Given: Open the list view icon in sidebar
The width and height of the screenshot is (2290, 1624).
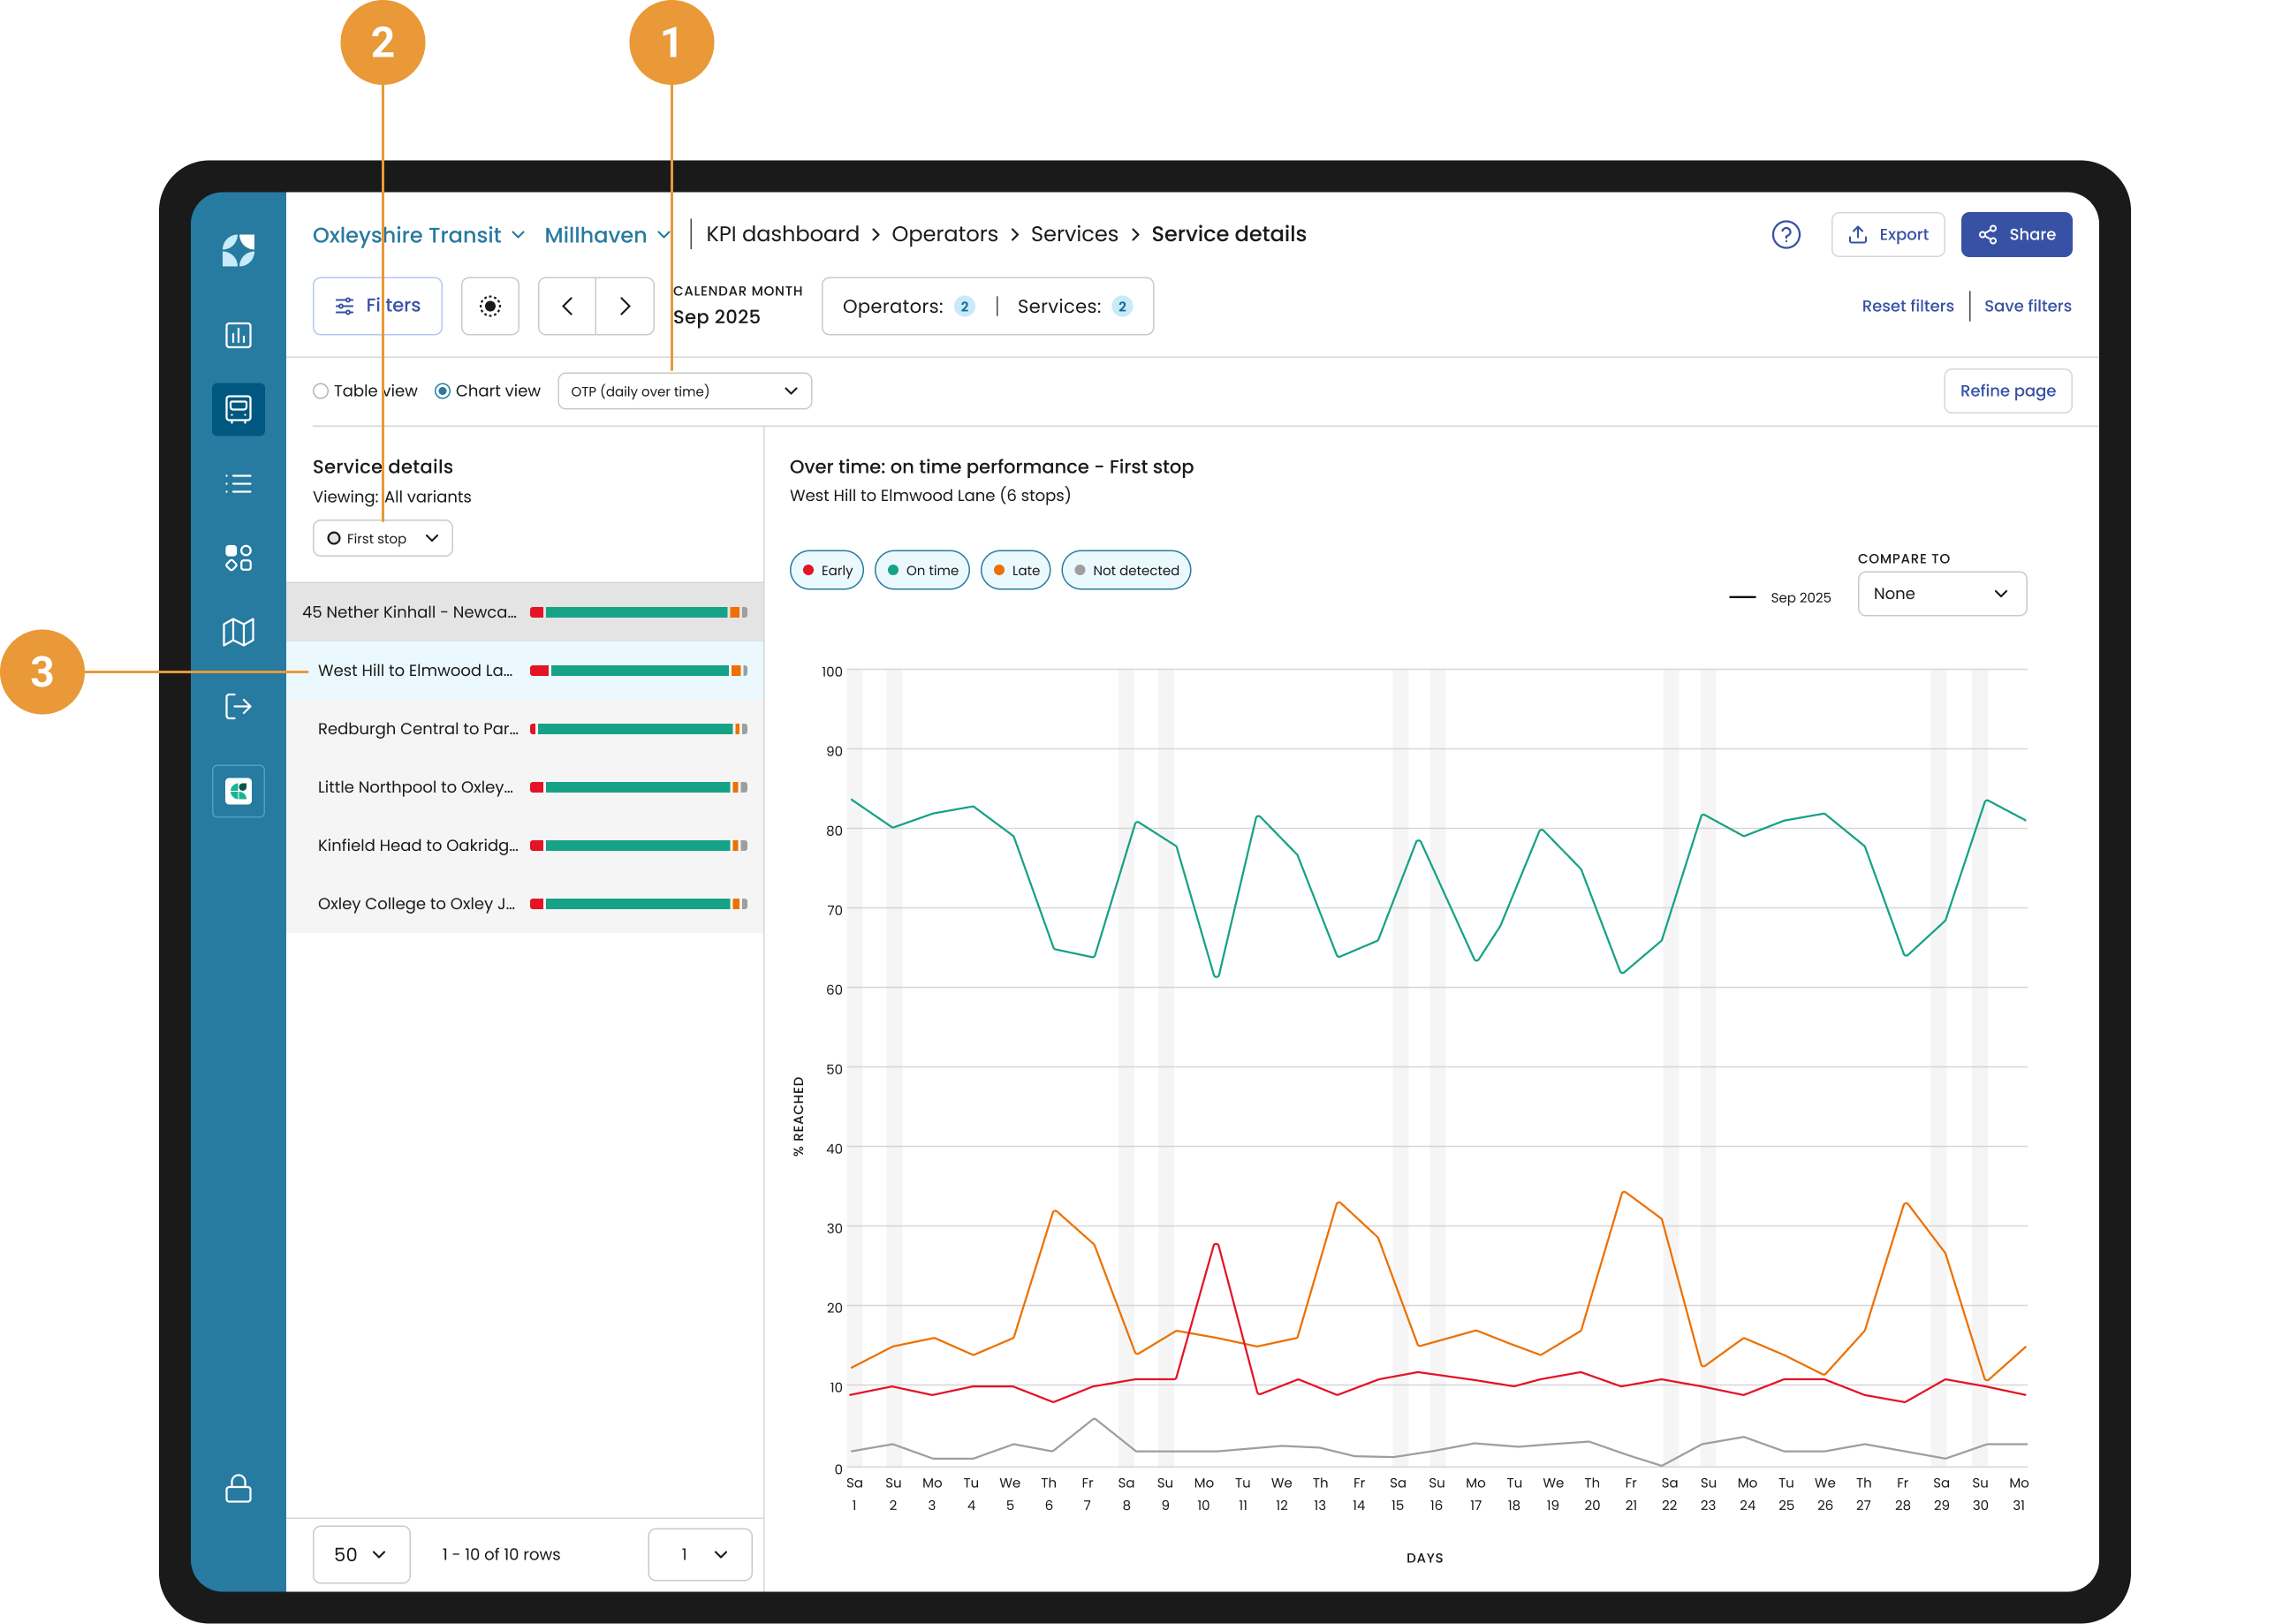Looking at the screenshot, I should (238, 484).
